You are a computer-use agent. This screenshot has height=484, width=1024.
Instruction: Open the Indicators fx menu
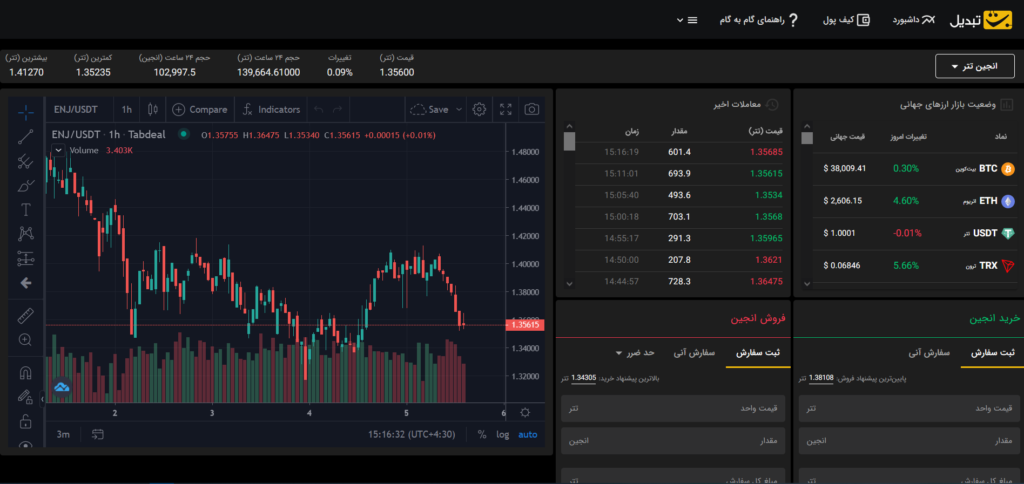271,110
